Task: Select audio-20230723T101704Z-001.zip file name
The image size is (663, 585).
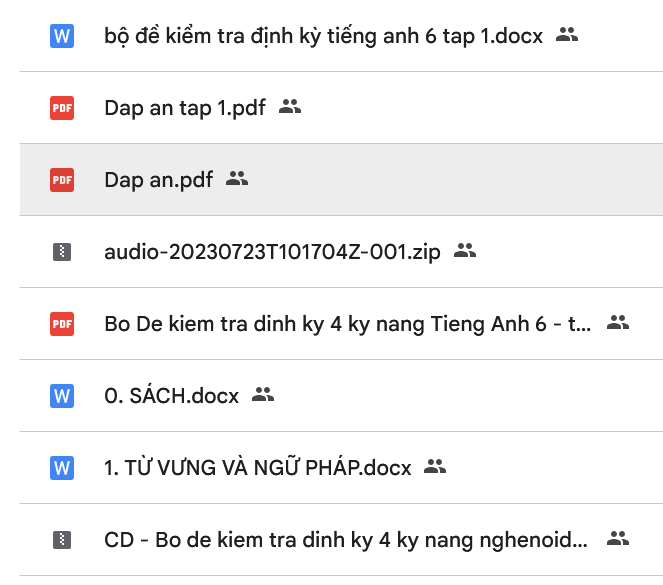Action: (272, 252)
